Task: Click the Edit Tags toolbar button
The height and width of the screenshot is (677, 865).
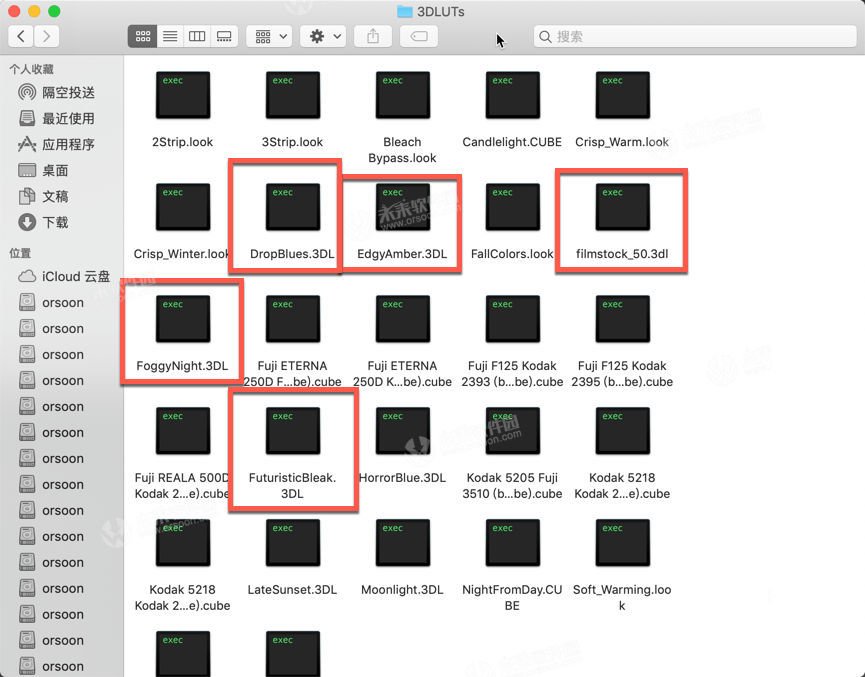Action: [x=419, y=36]
